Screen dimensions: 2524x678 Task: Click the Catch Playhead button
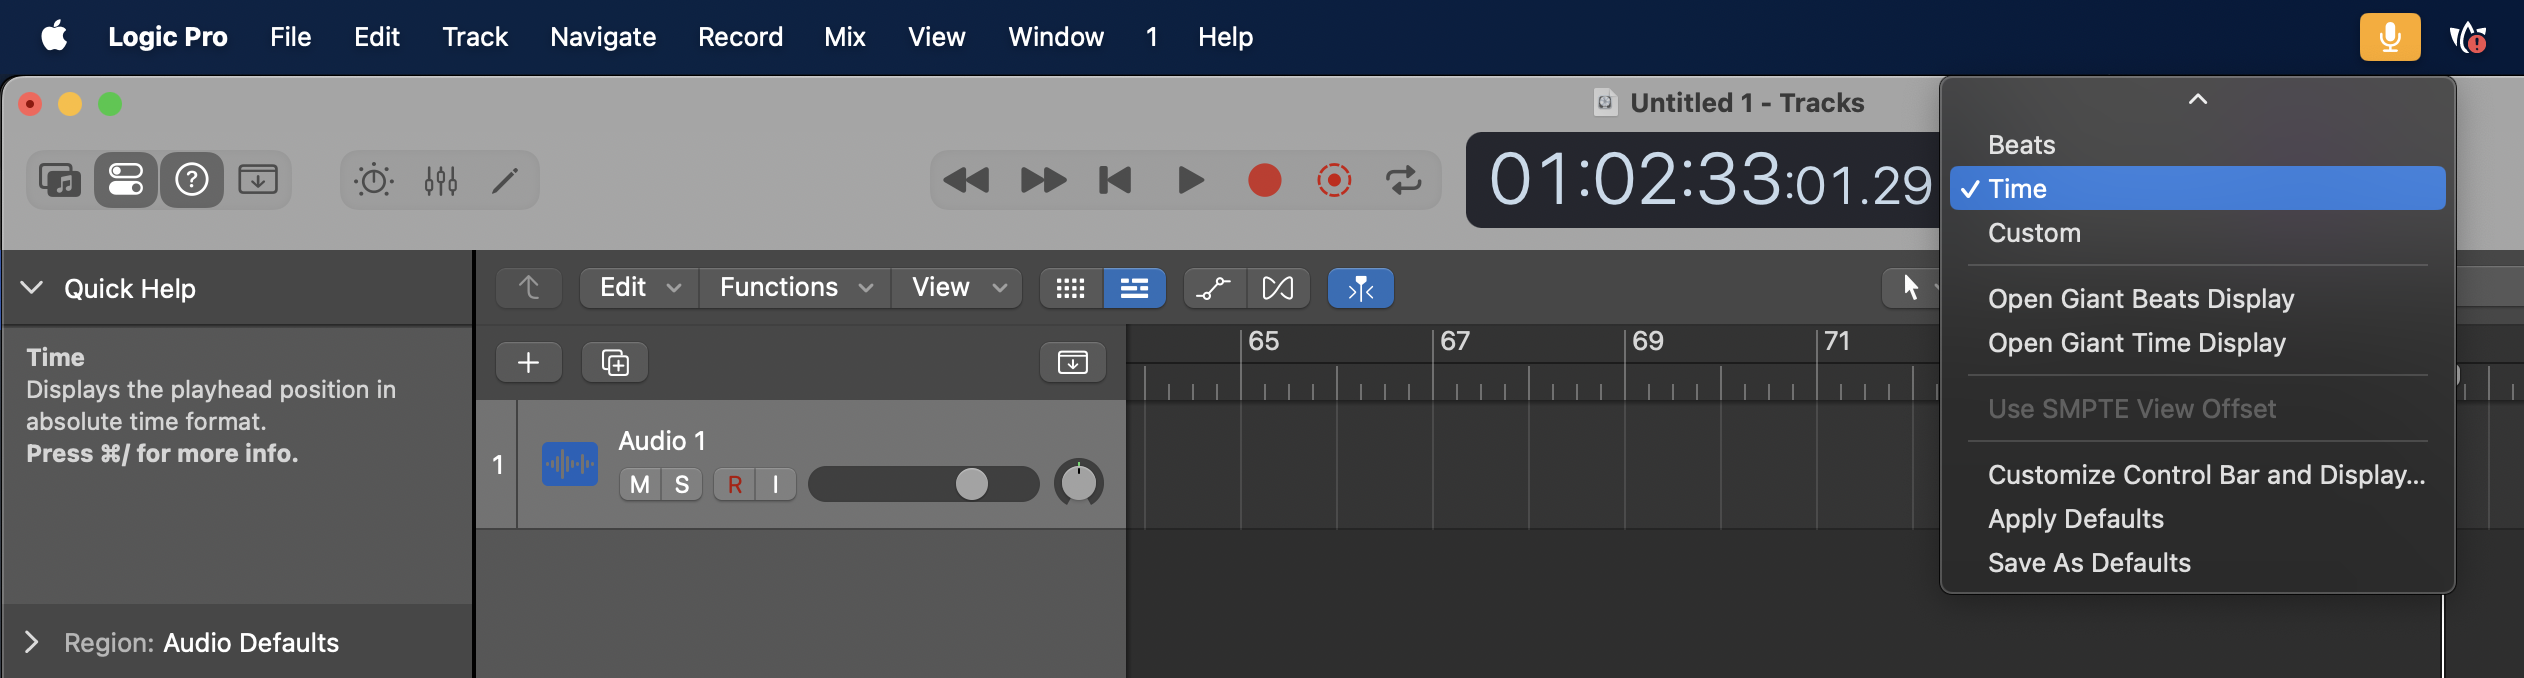pos(1360,288)
